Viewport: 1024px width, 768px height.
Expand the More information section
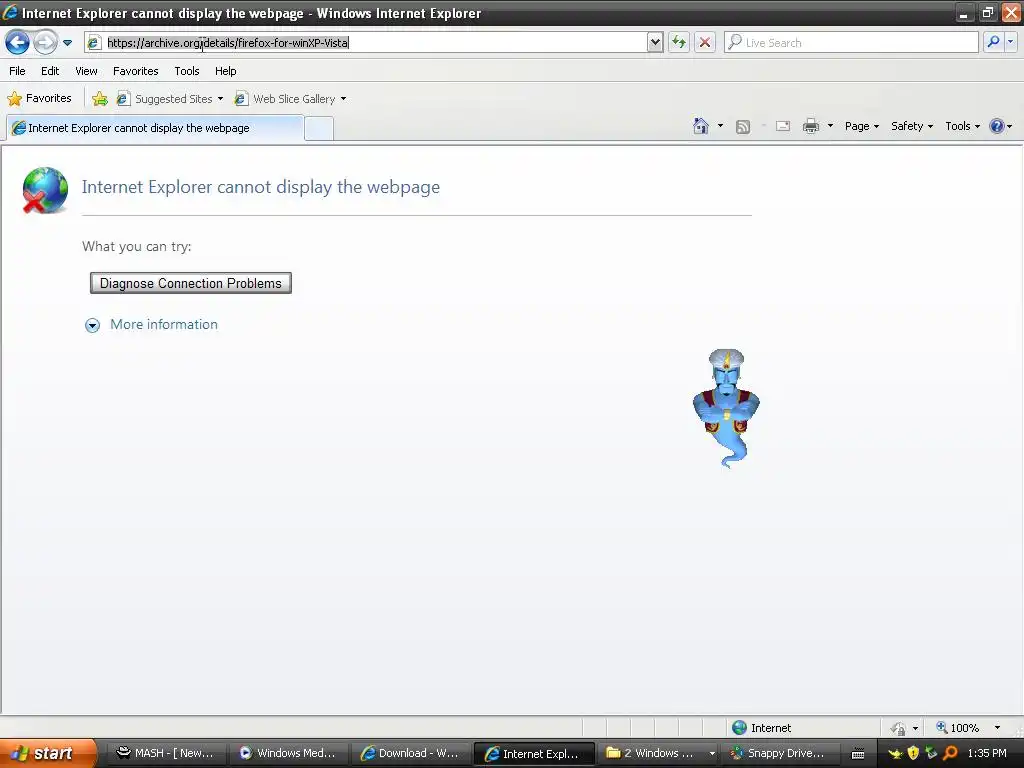point(151,325)
